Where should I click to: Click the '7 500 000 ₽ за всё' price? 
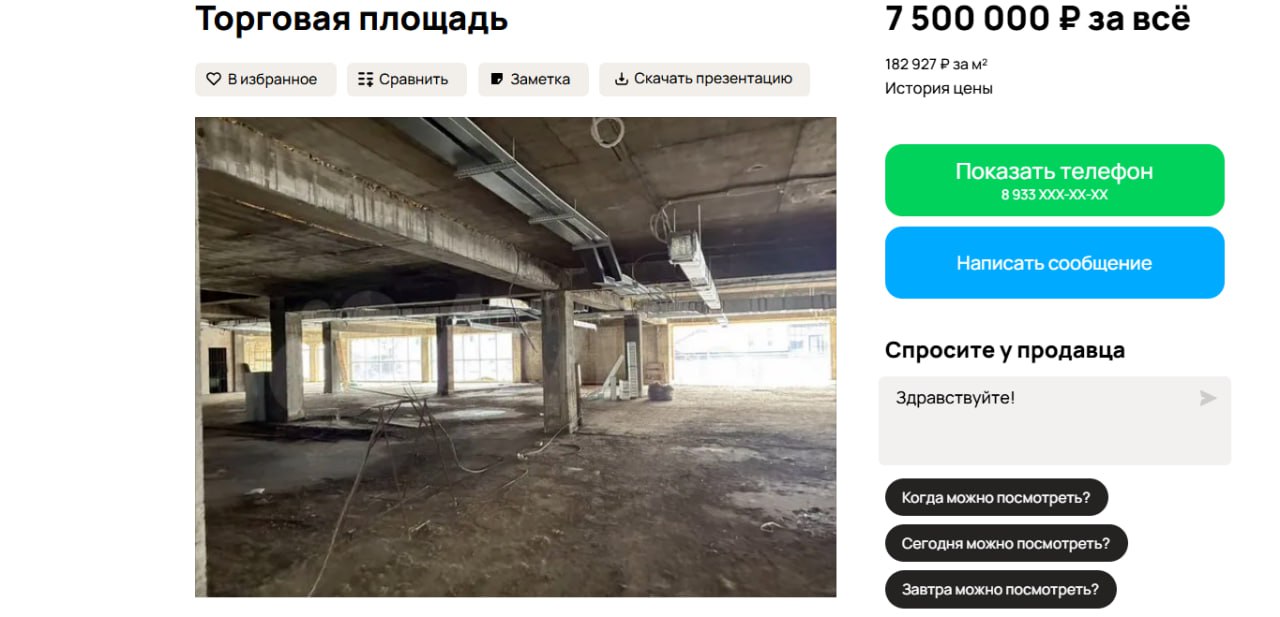click(1038, 18)
